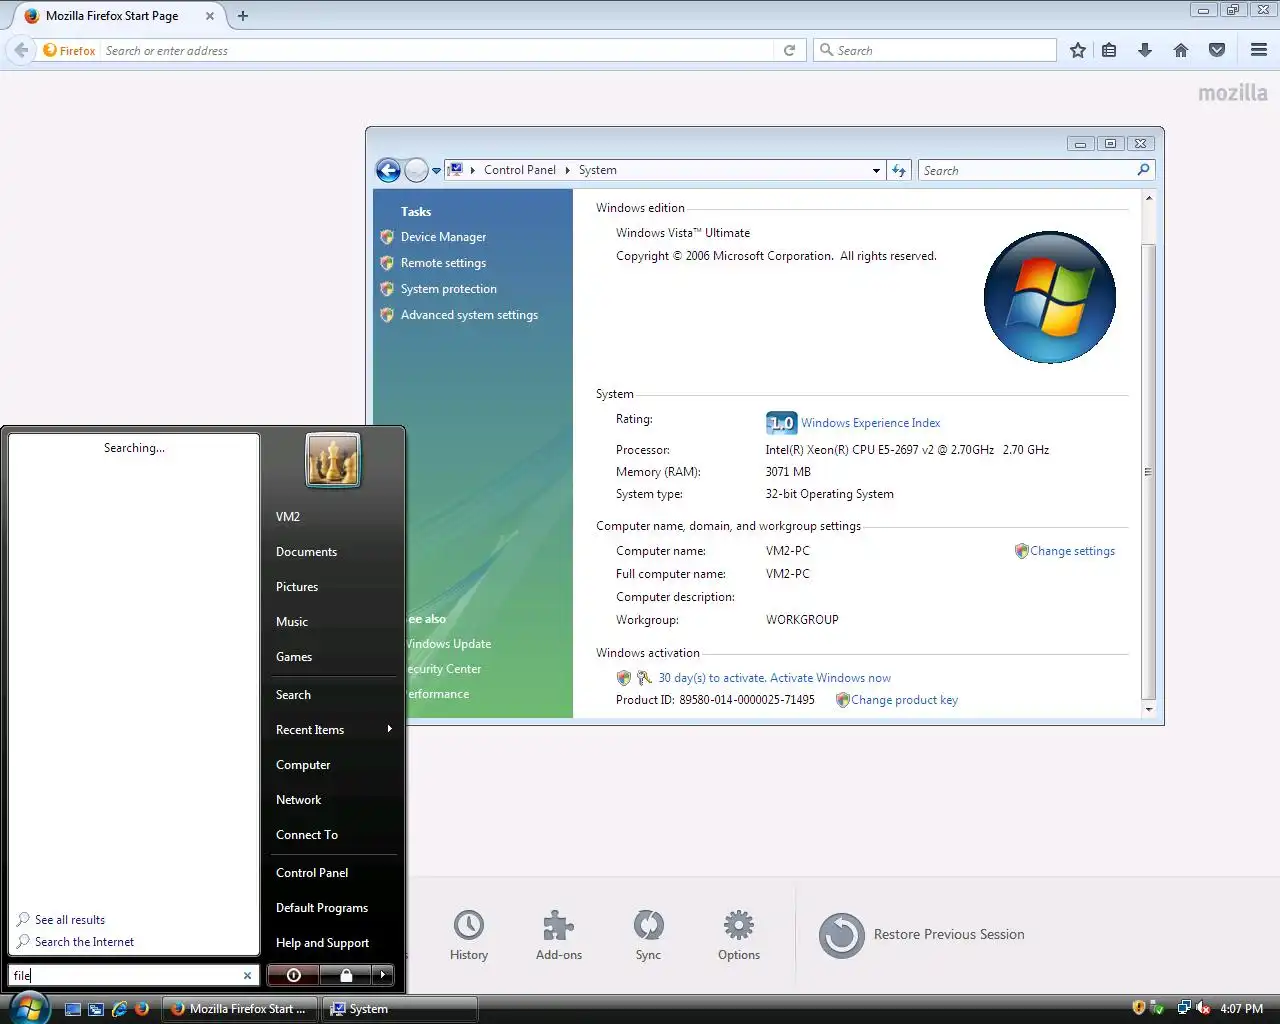Close the Mozilla Firefox Start Page tab
This screenshot has width=1280, height=1024.
[x=210, y=16]
